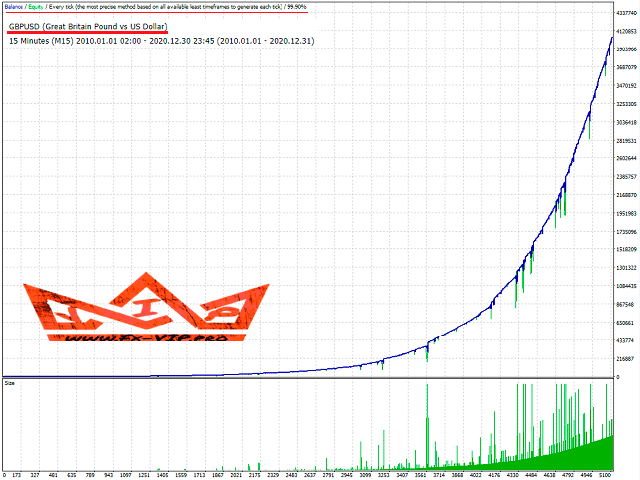Click the red underline beneath GBPUSD title
The image size is (640, 480).
click(88, 34)
